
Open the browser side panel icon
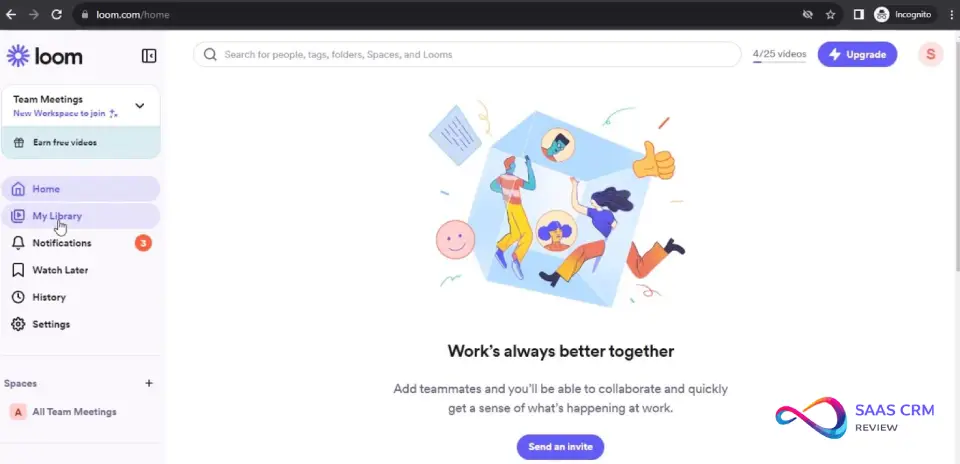[858, 15]
